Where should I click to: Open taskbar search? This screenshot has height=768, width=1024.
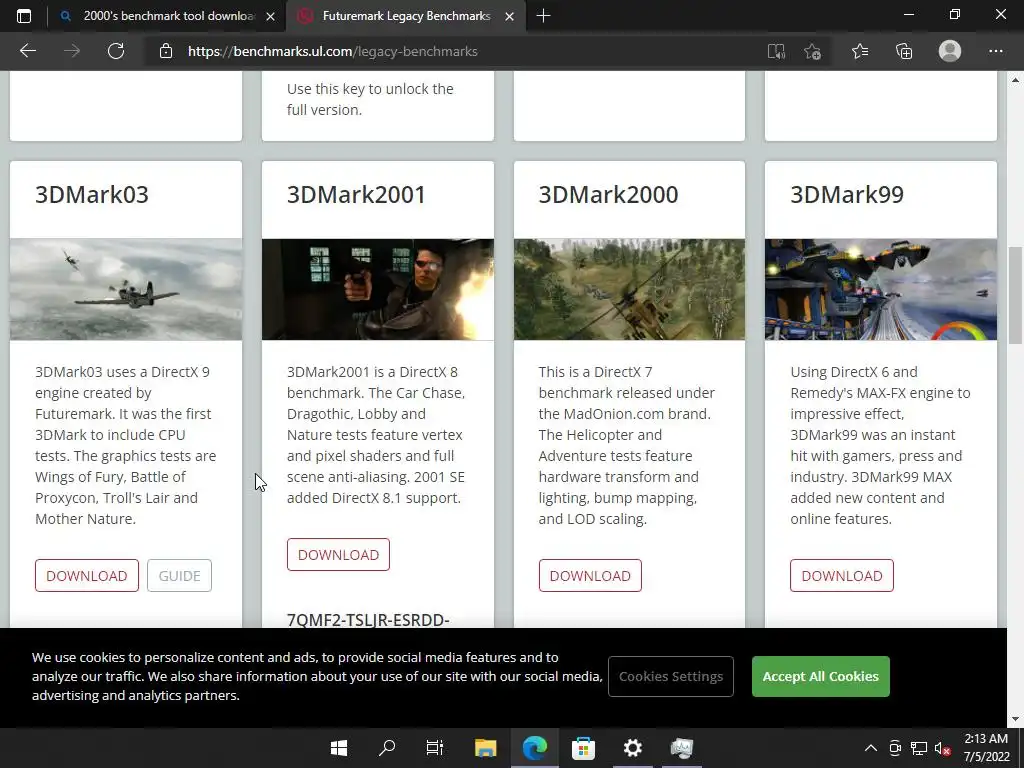click(x=387, y=748)
